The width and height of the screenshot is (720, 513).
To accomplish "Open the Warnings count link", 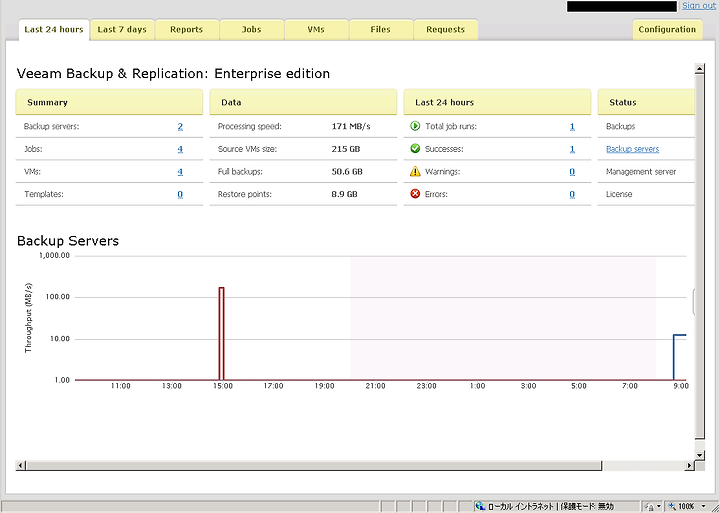I will (x=572, y=172).
